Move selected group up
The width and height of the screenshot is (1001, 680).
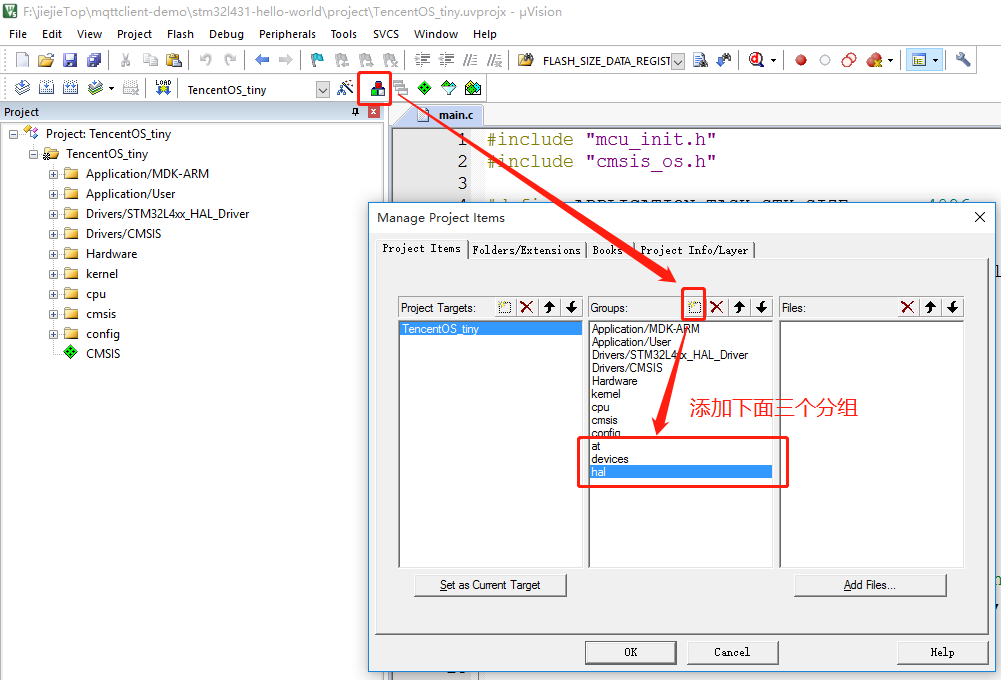(x=739, y=307)
